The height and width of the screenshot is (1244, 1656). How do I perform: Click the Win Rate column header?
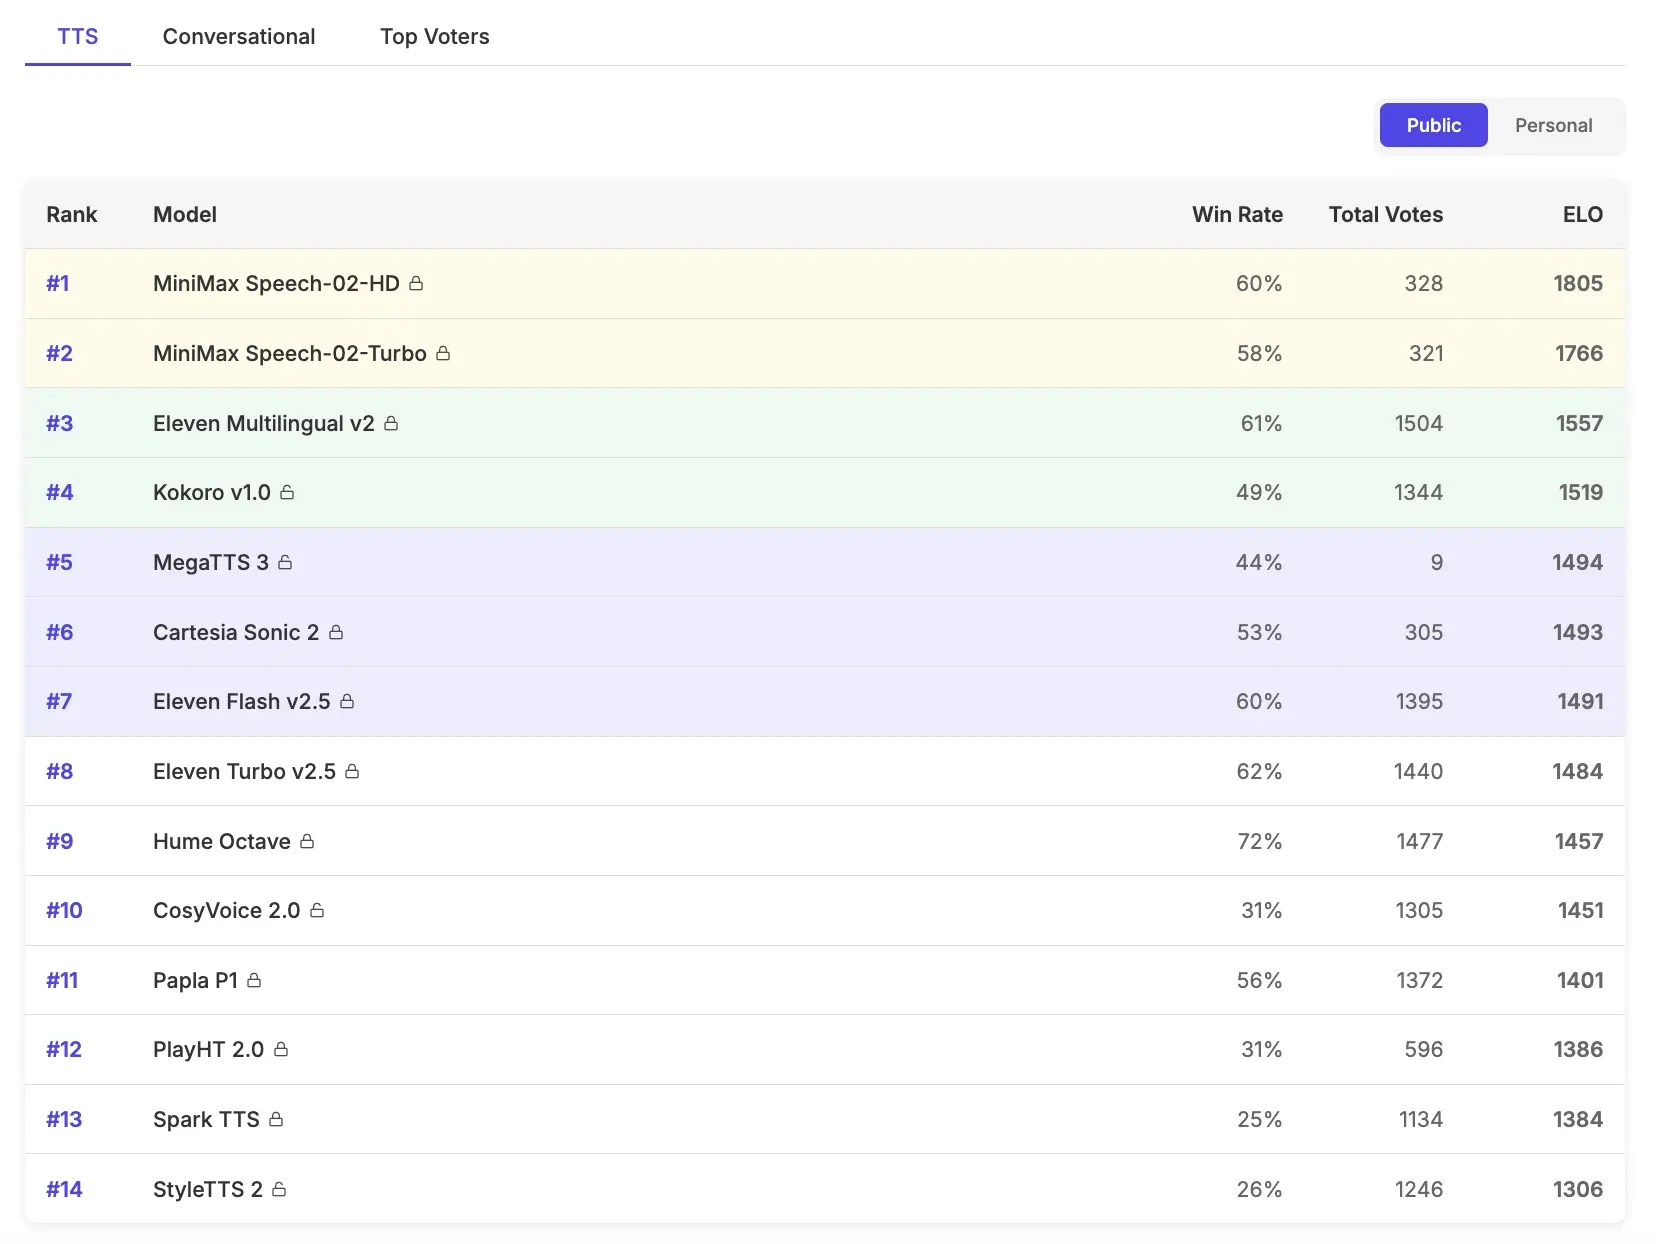tap(1237, 215)
